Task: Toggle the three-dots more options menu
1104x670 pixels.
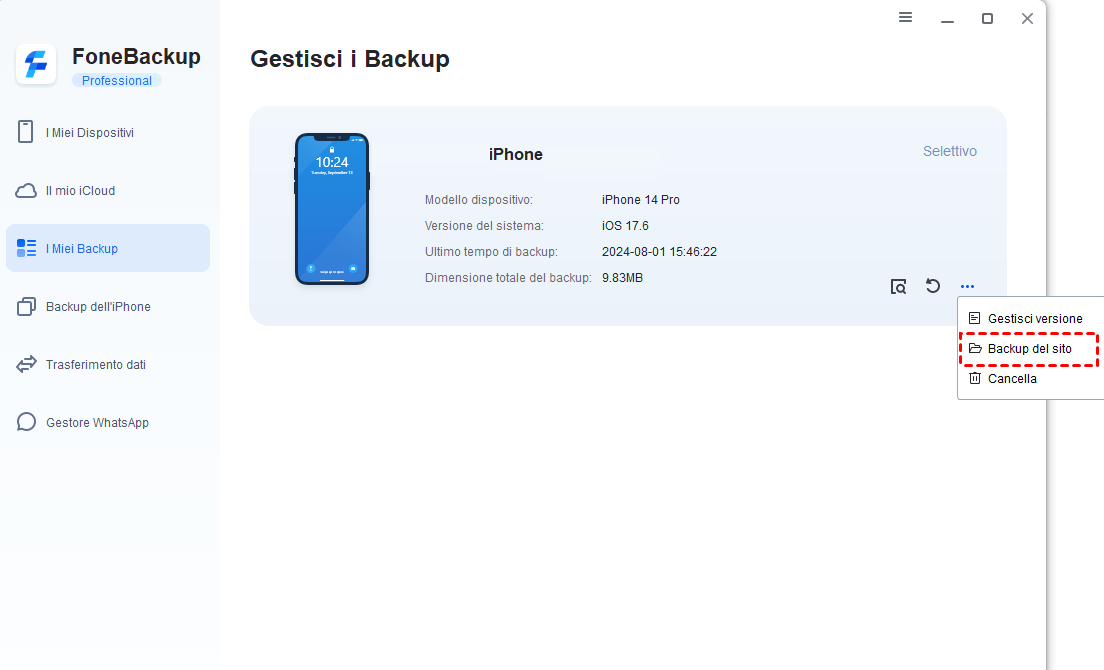Action: point(967,286)
